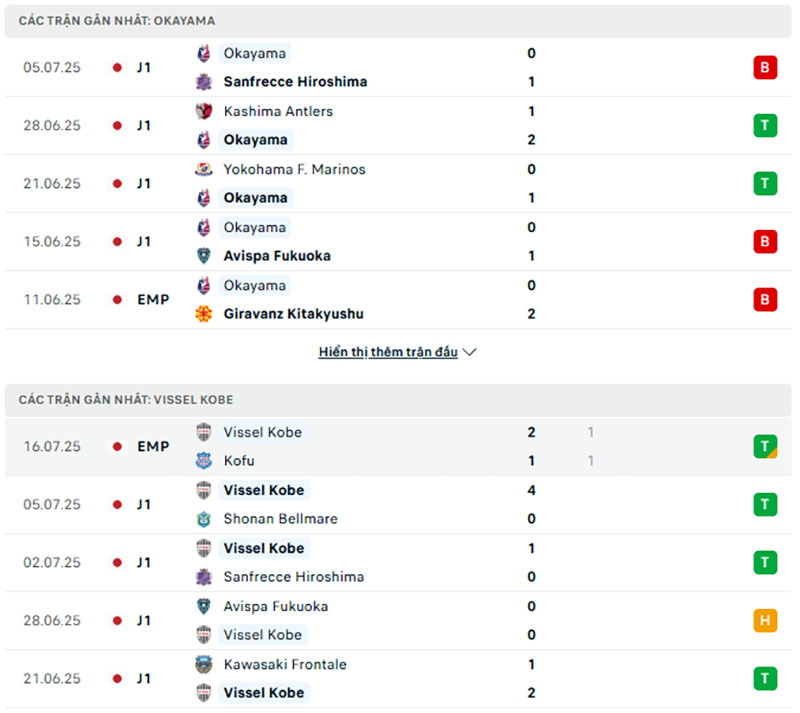Viewport: 800px width, 713px height.
Task: Click the Shonan Bellmare team logo
Action: 204,519
